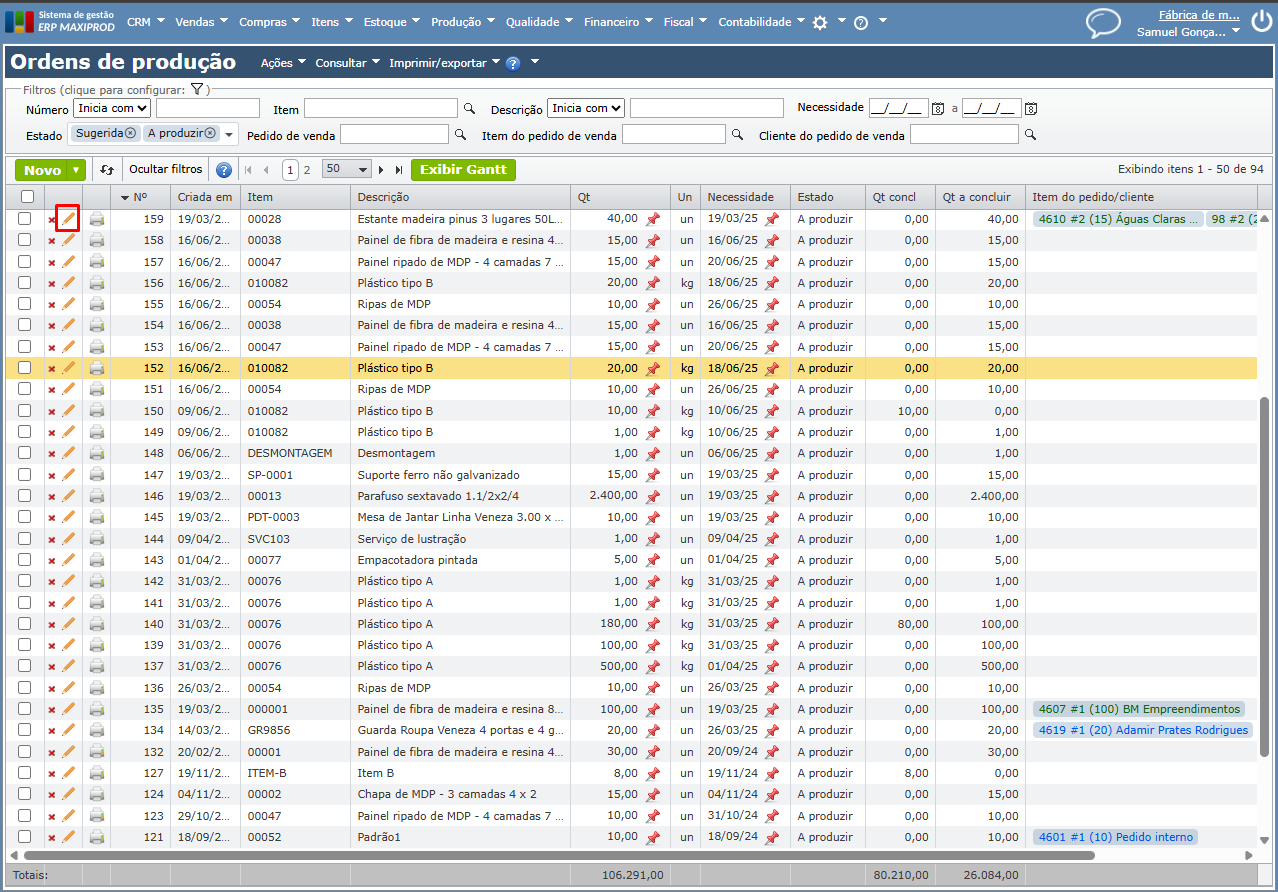
Task: Delete order 157 using red X icon
Action: tap(52, 262)
